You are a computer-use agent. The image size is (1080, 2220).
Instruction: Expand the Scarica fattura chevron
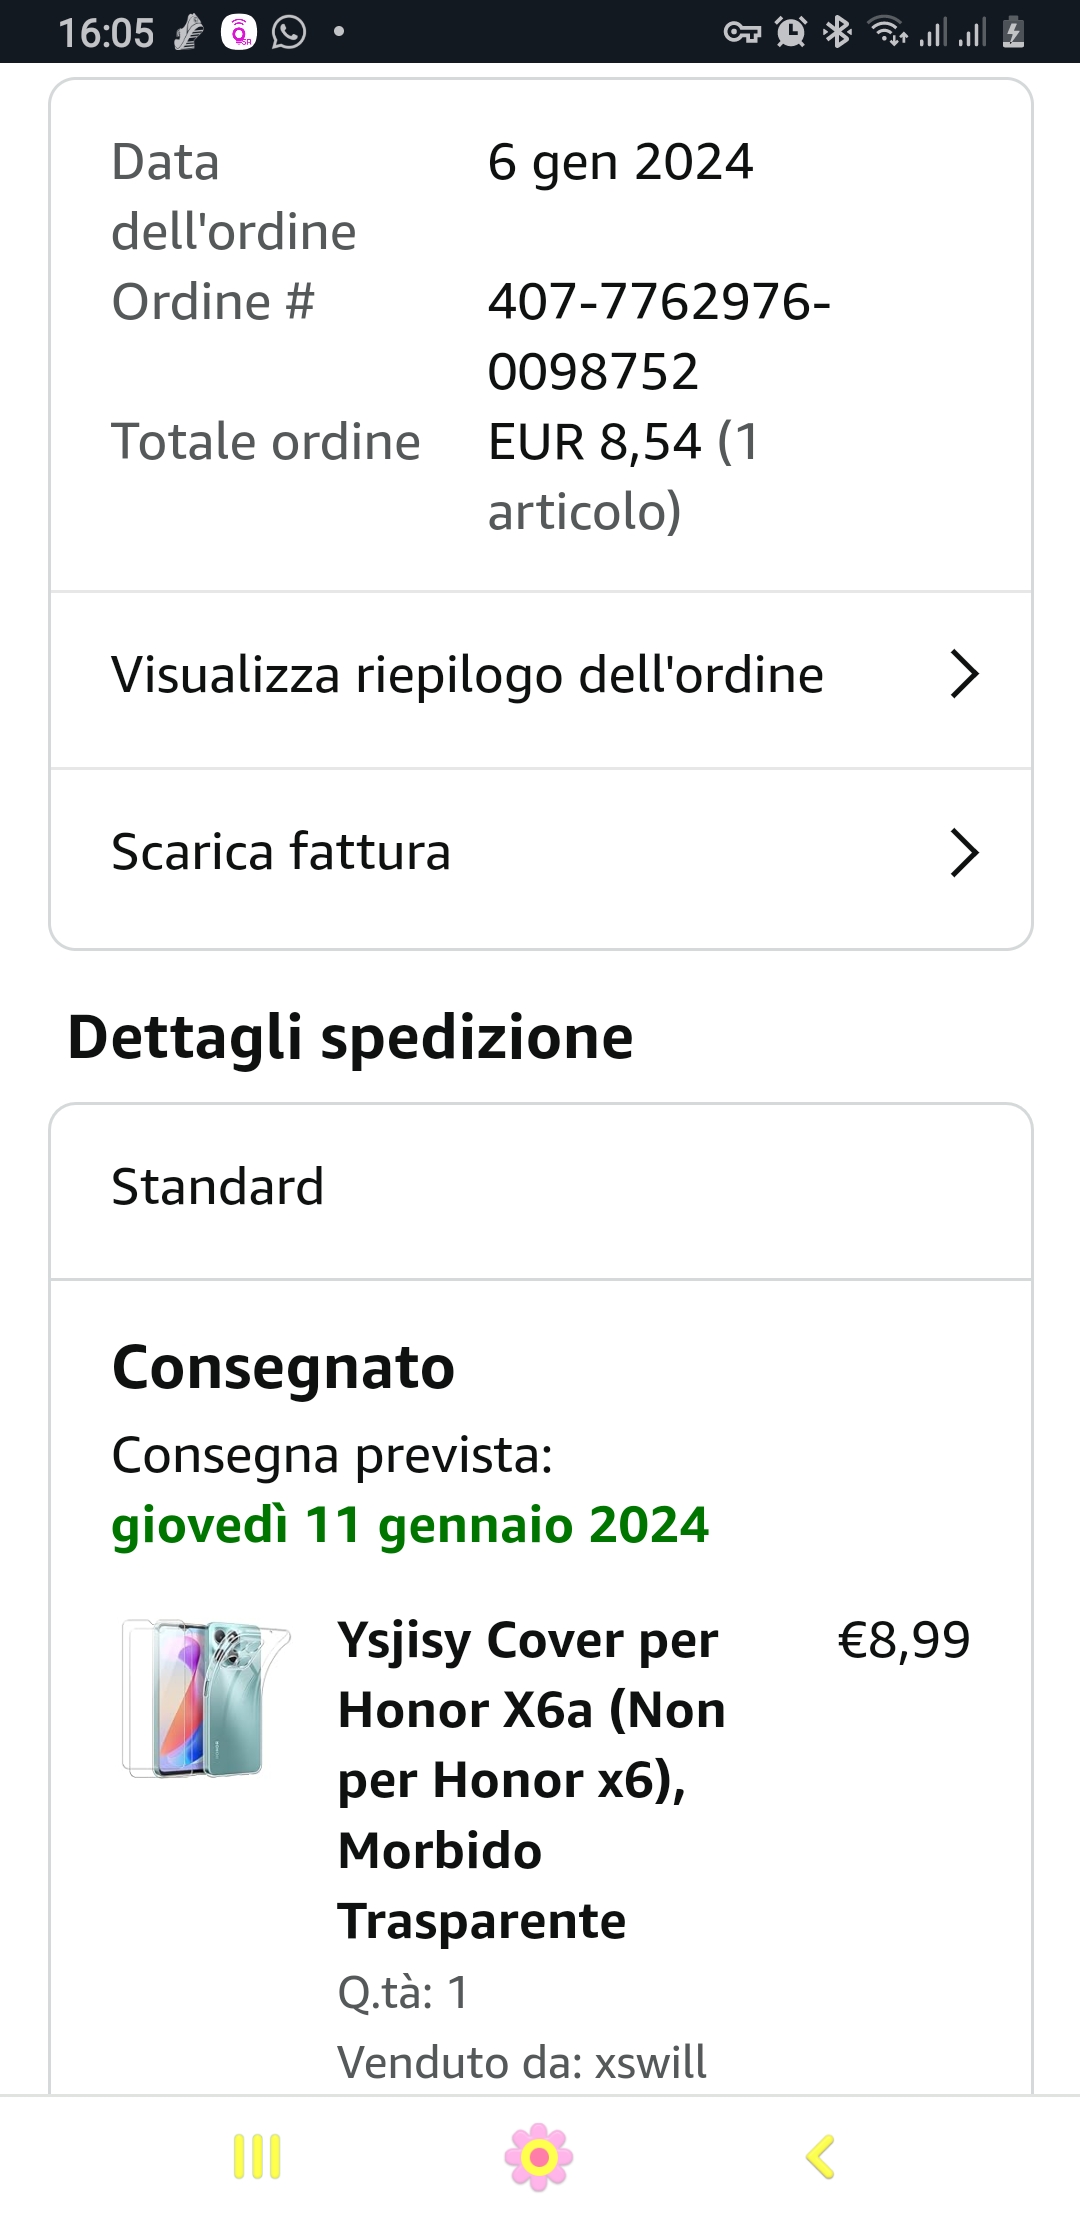coord(964,852)
